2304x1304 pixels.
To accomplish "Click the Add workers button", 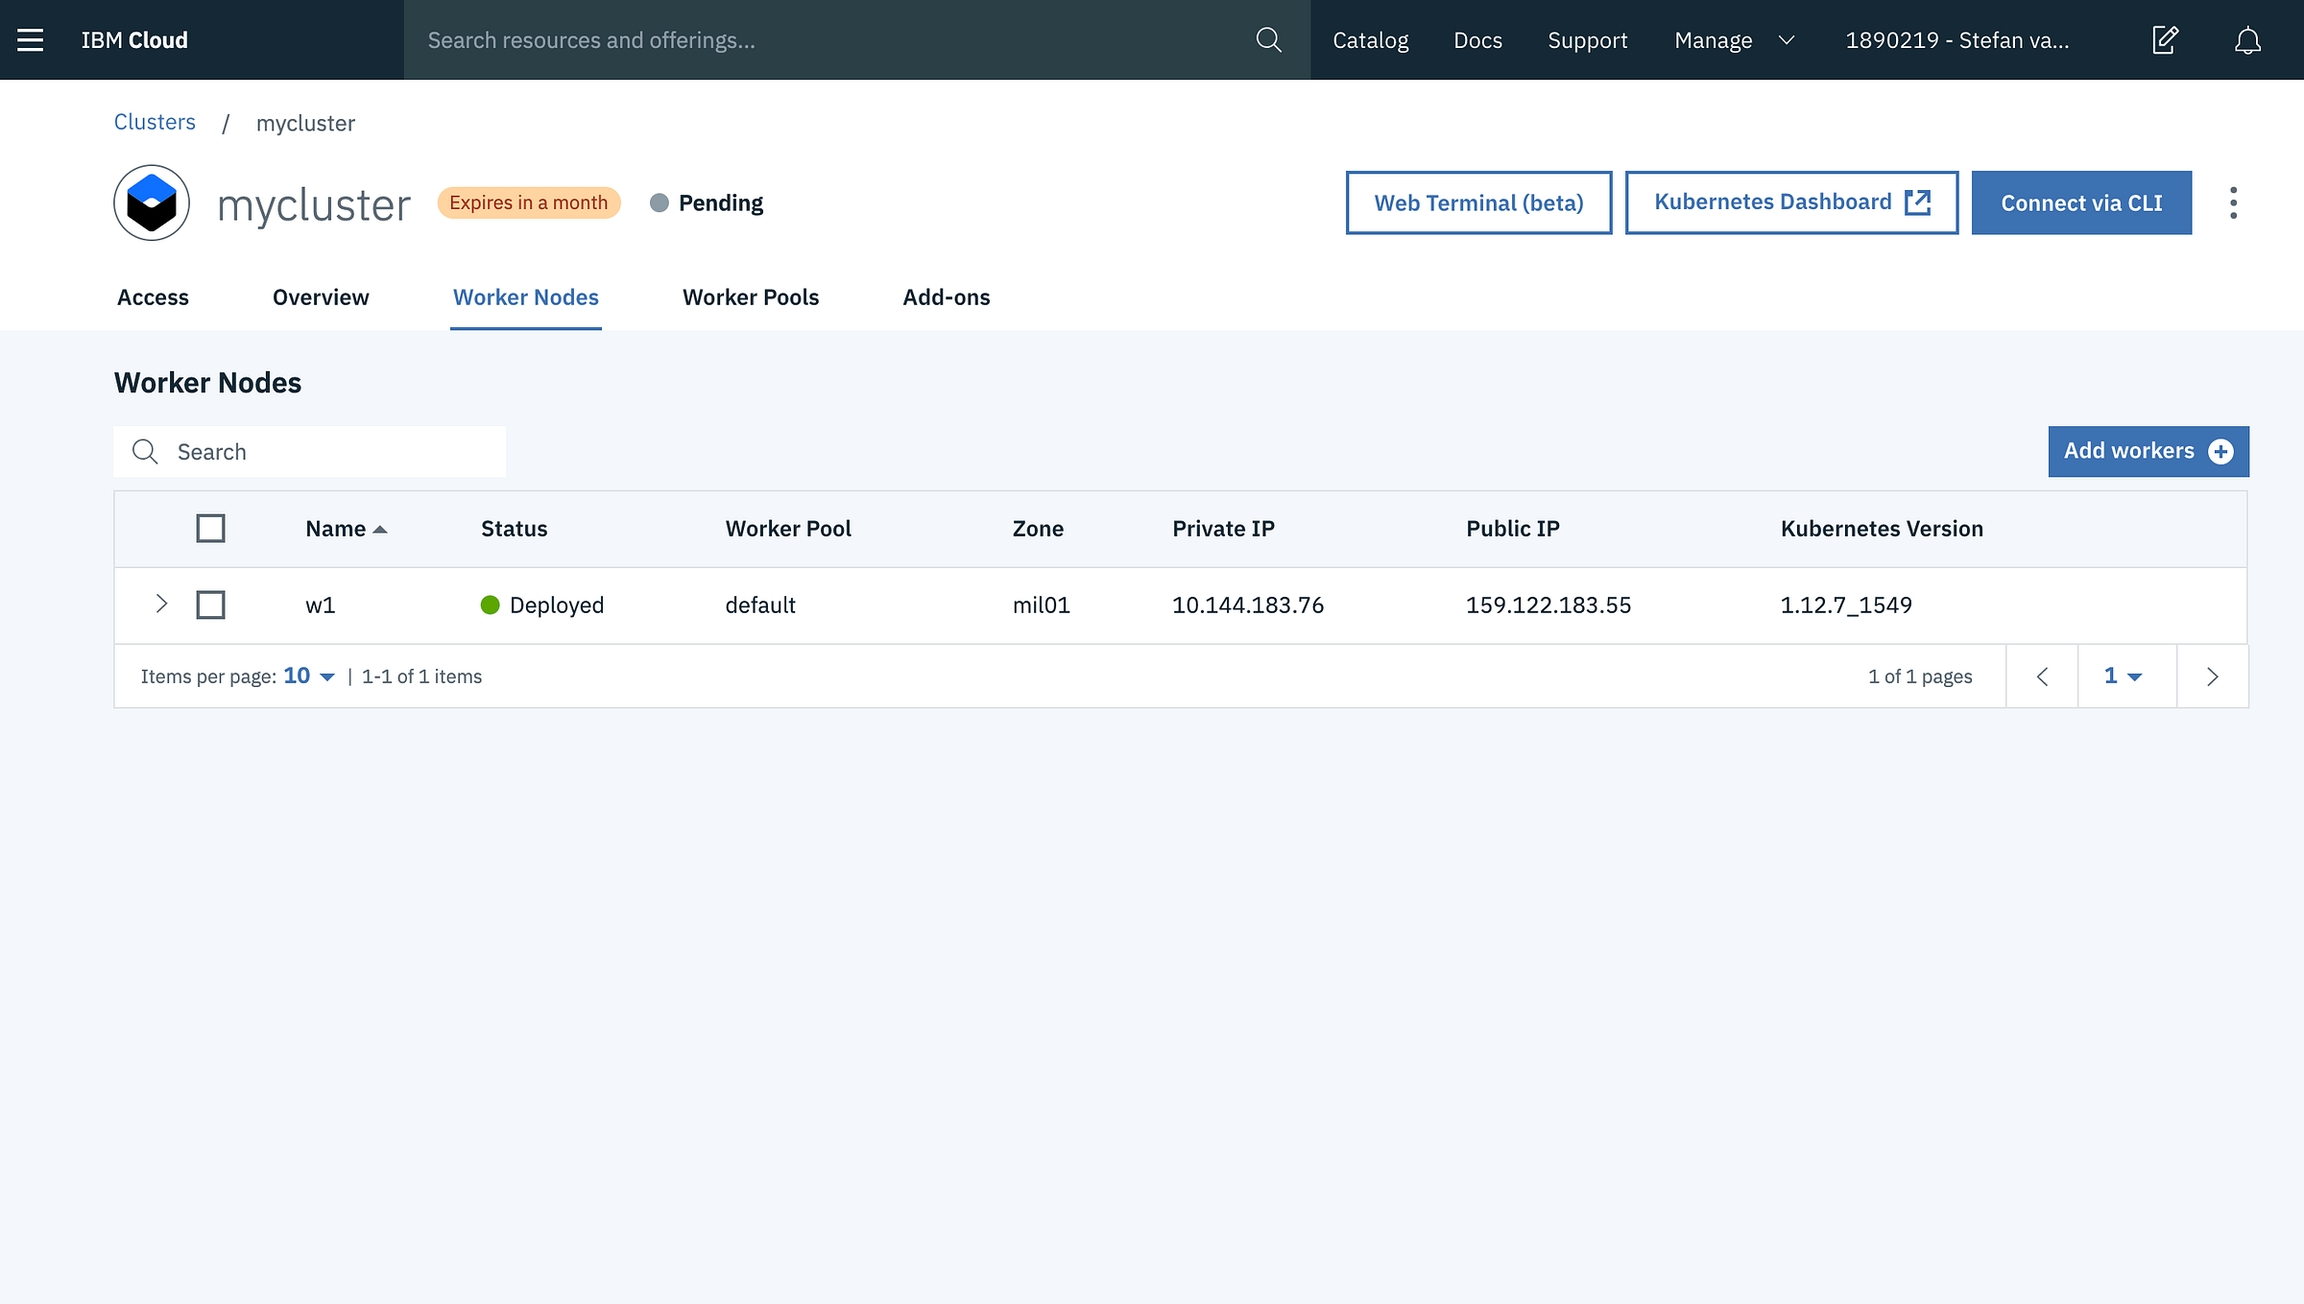I will (2148, 452).
